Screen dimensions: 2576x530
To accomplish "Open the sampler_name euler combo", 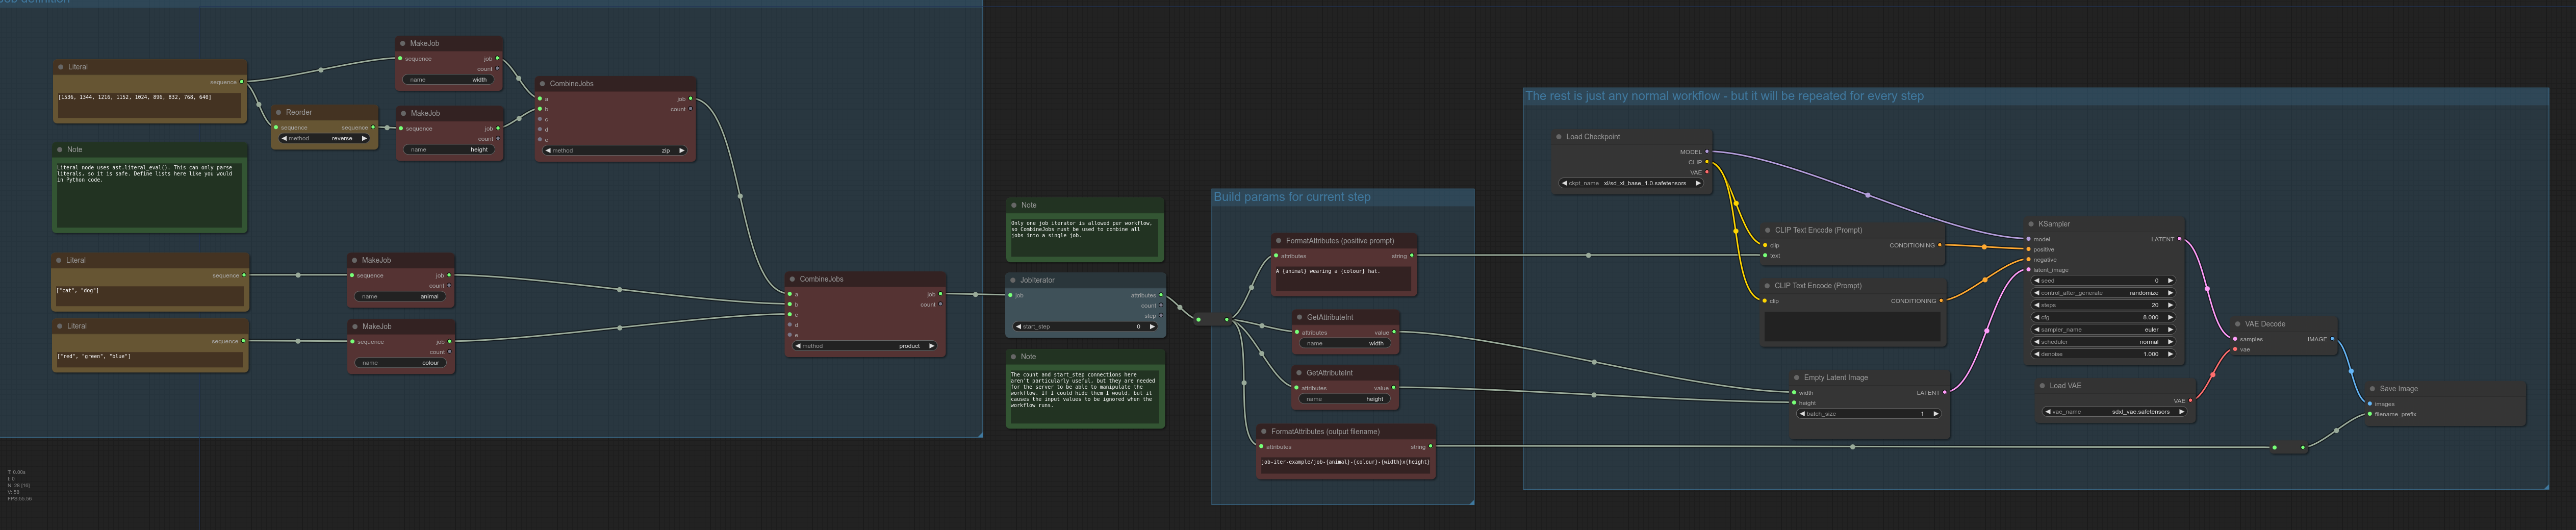I will click(x=2104, y=330).
